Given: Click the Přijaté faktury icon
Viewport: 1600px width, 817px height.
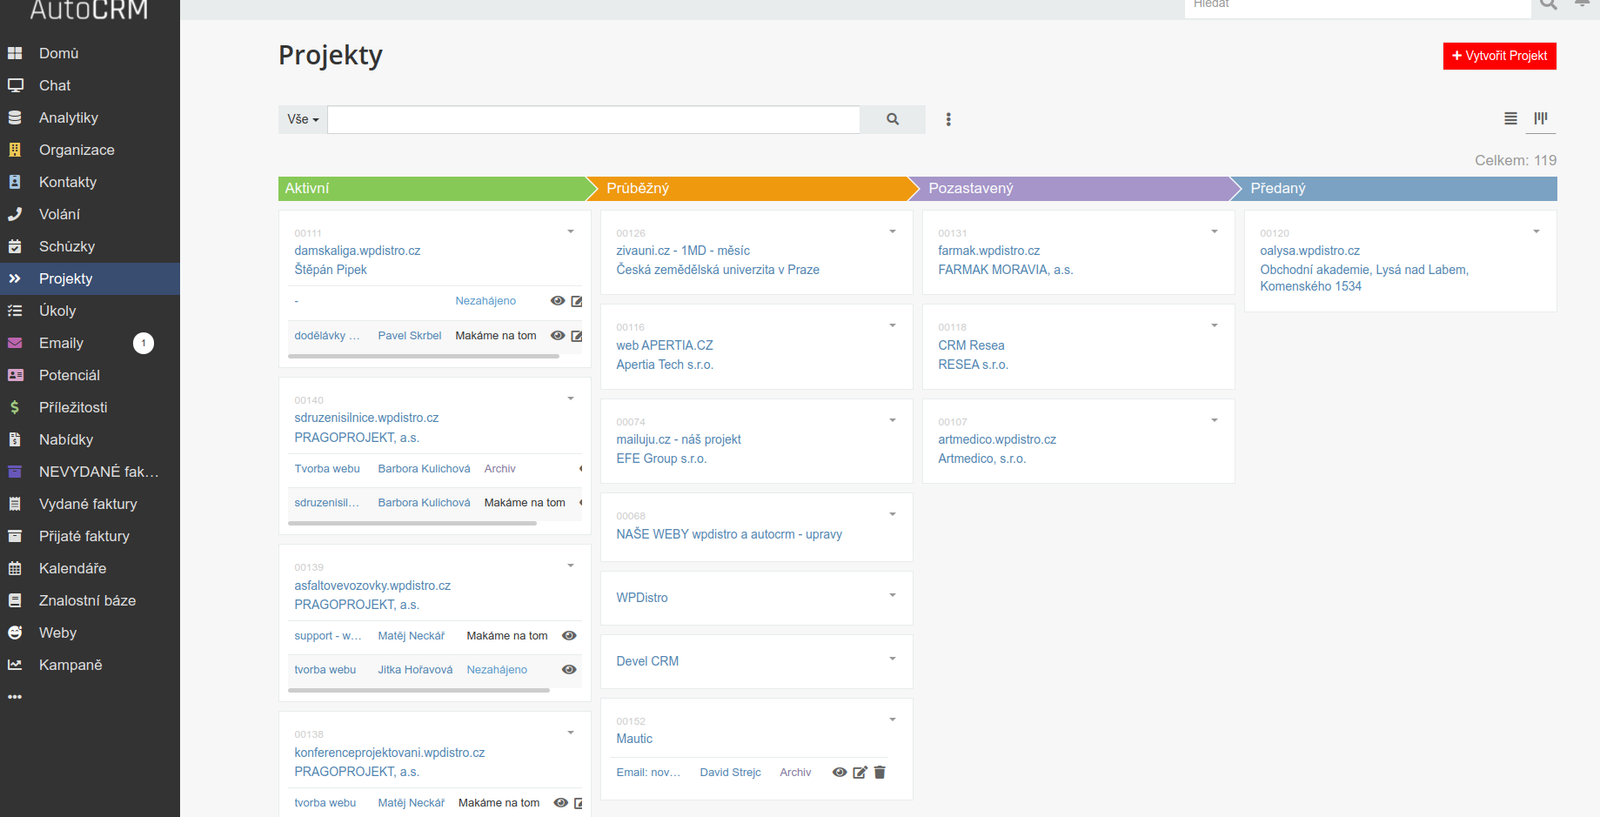Looking at the screenshot, I should [15, 536].
